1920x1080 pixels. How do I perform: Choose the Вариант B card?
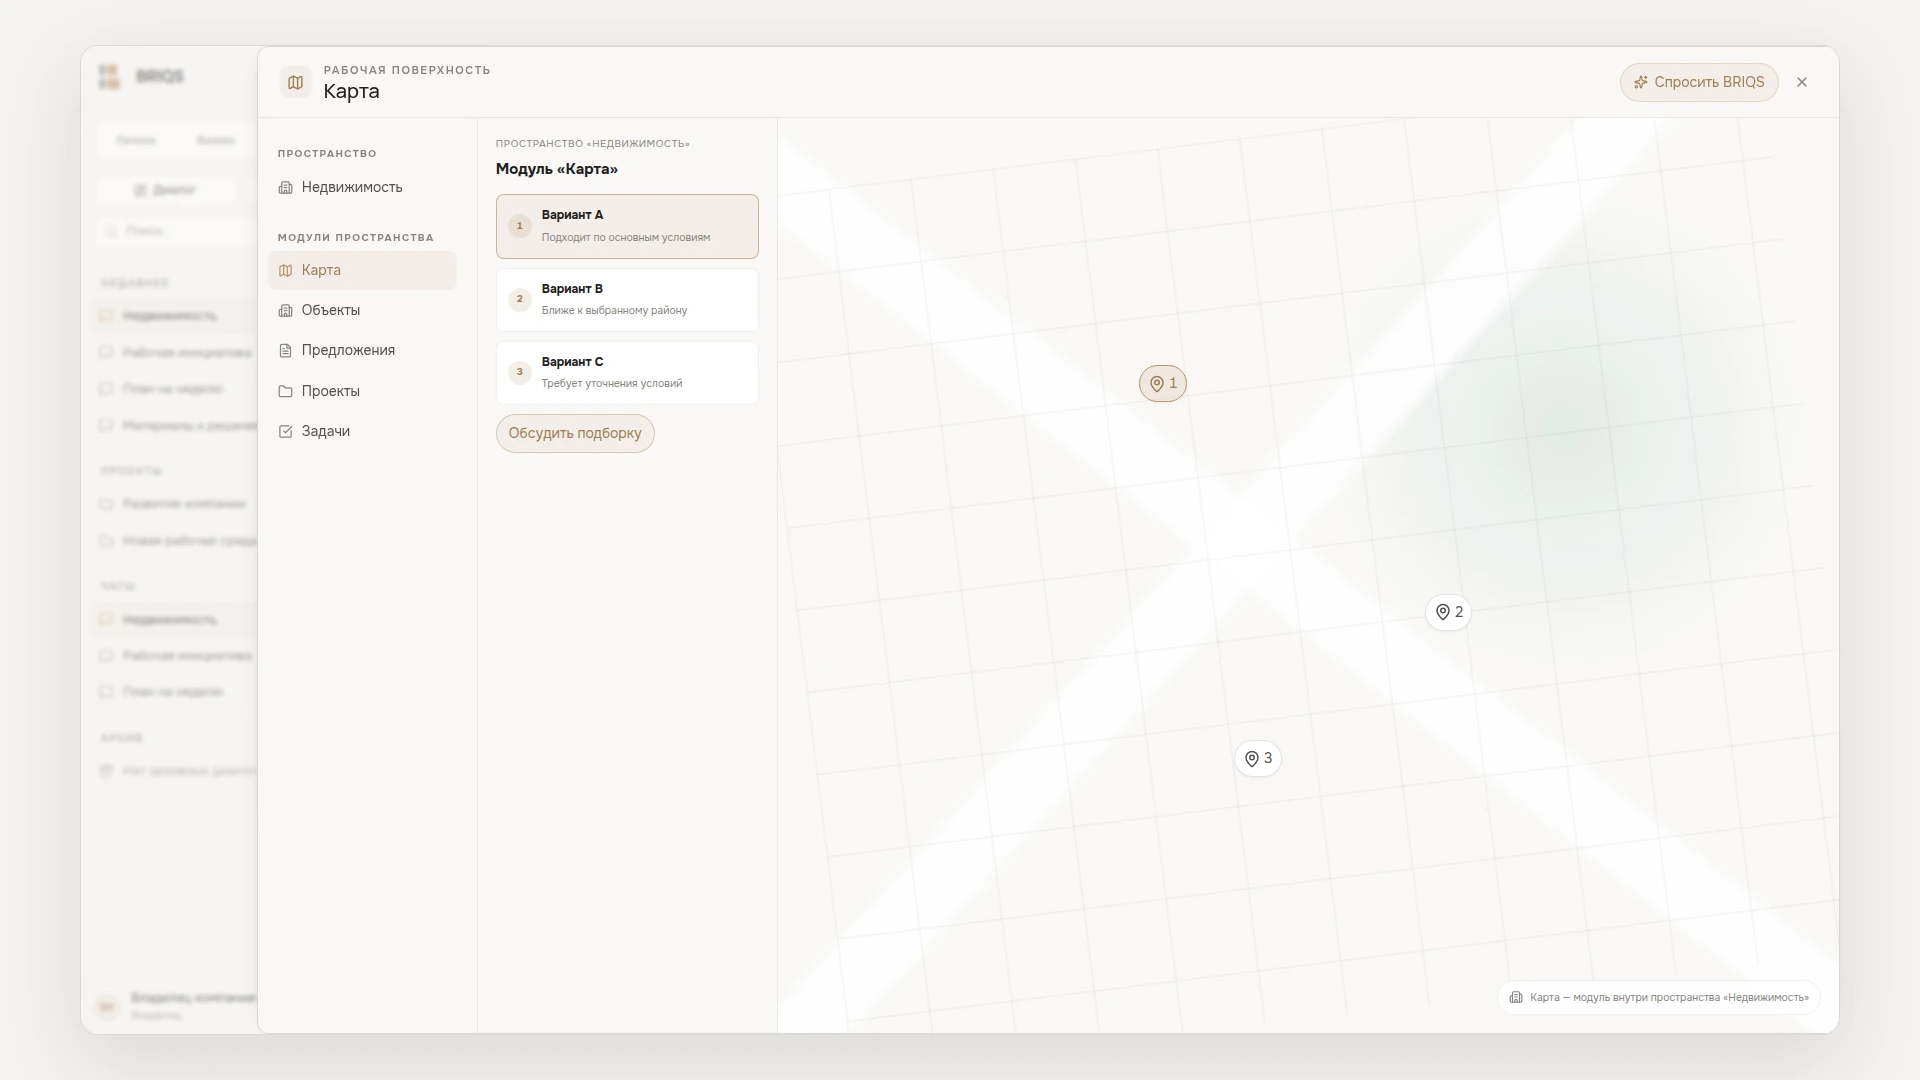pyautogui.click(x=627, y=299)
